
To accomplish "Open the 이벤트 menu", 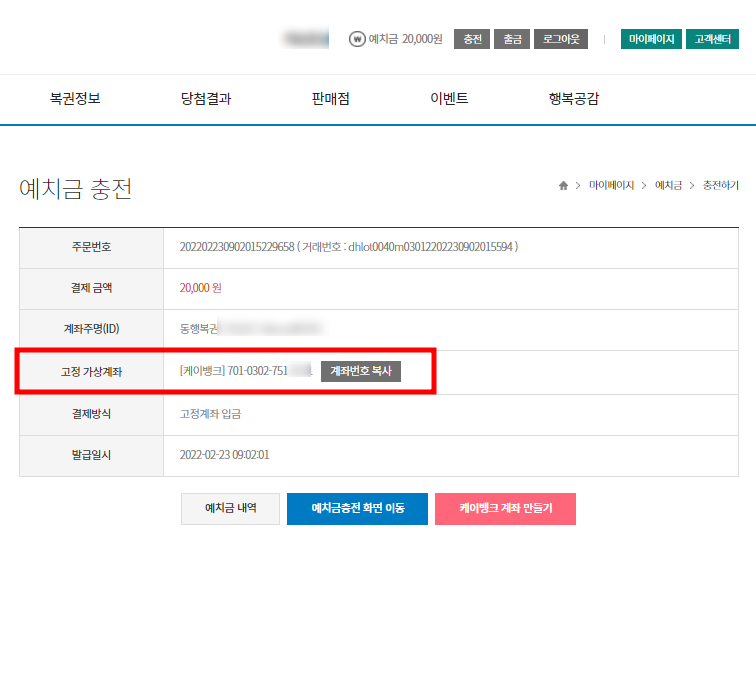I will tap(449, 98).
